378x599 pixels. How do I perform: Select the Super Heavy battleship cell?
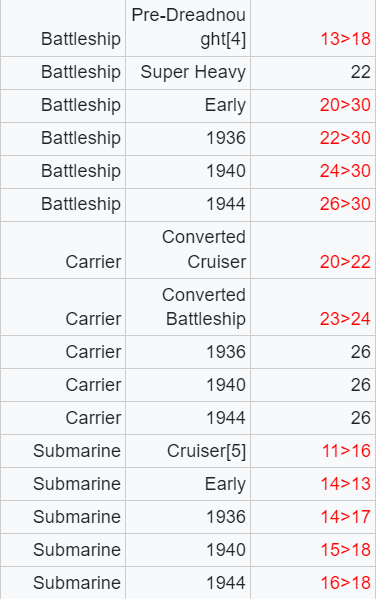[x=188, y=73]
